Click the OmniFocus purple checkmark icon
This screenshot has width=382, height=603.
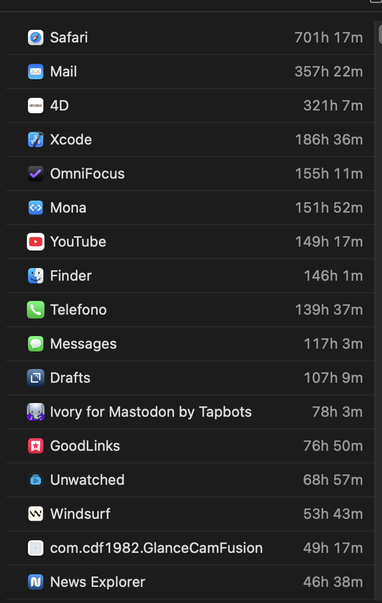(35, 174)
